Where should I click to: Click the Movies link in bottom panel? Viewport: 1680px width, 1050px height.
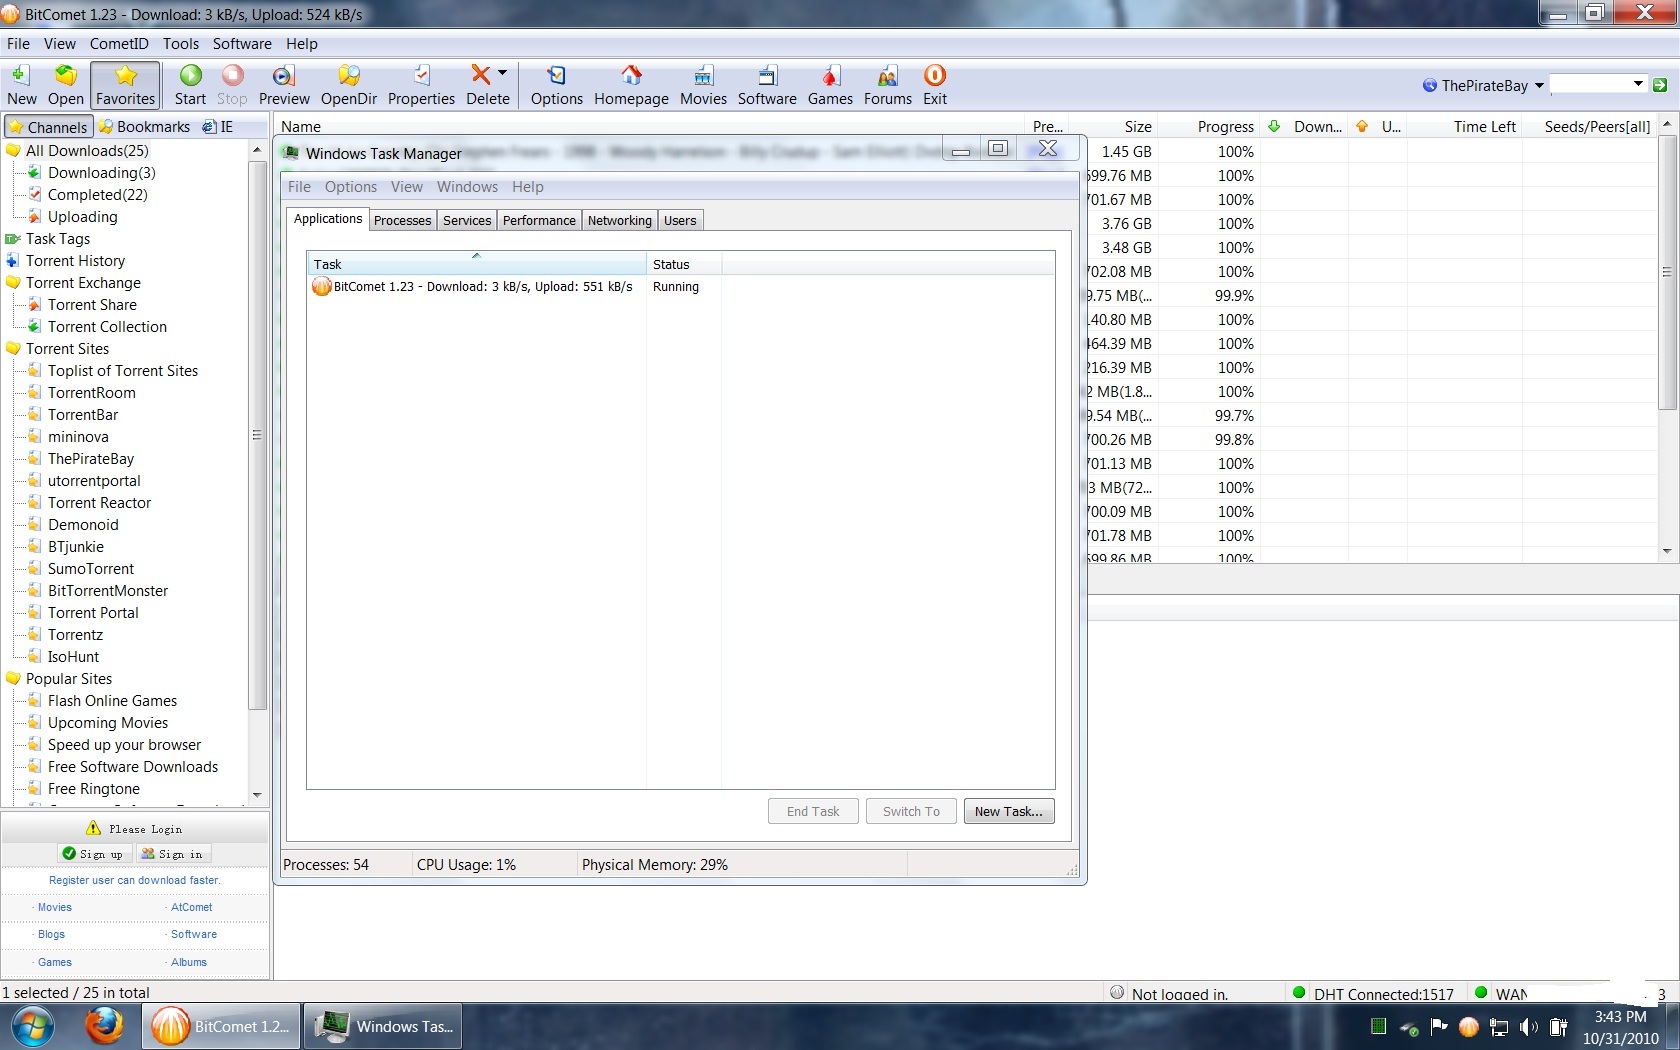[54, 907]
